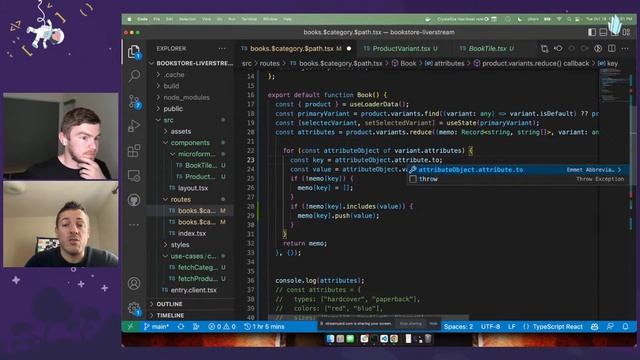Image resolution: width=640 pixels, height=360 pixels.
Task: Switch to ProductVariant.tsx tab
Action: pyautogui.click(x=401, y=49)
